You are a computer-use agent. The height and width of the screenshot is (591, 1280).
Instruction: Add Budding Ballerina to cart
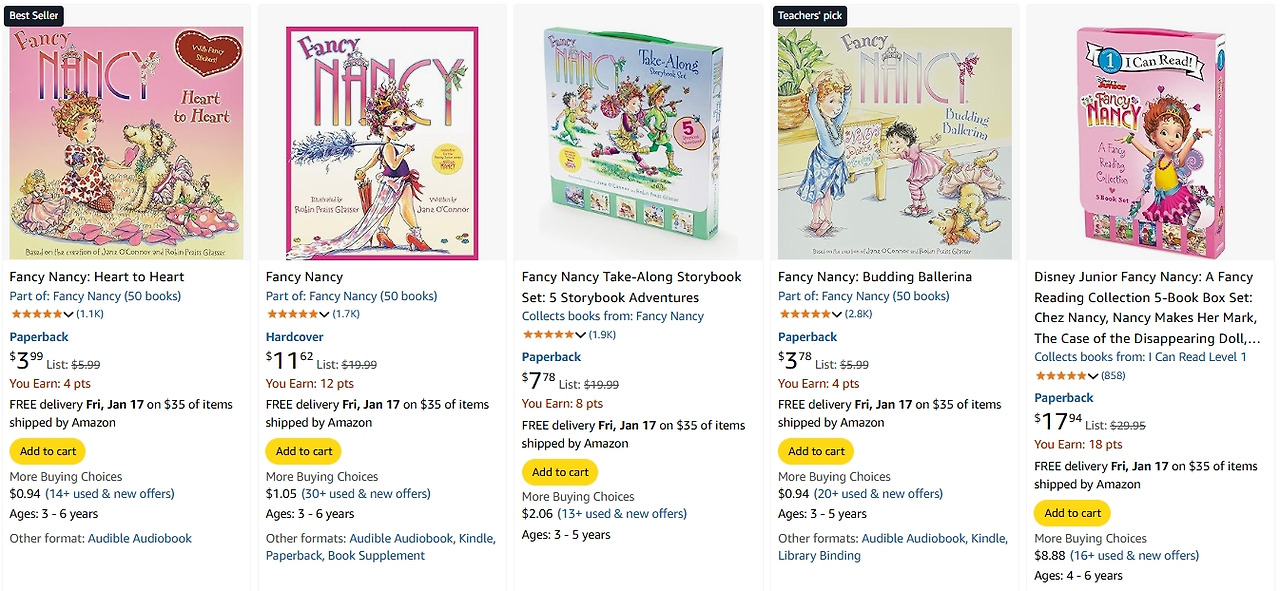[x=816, y=451]
